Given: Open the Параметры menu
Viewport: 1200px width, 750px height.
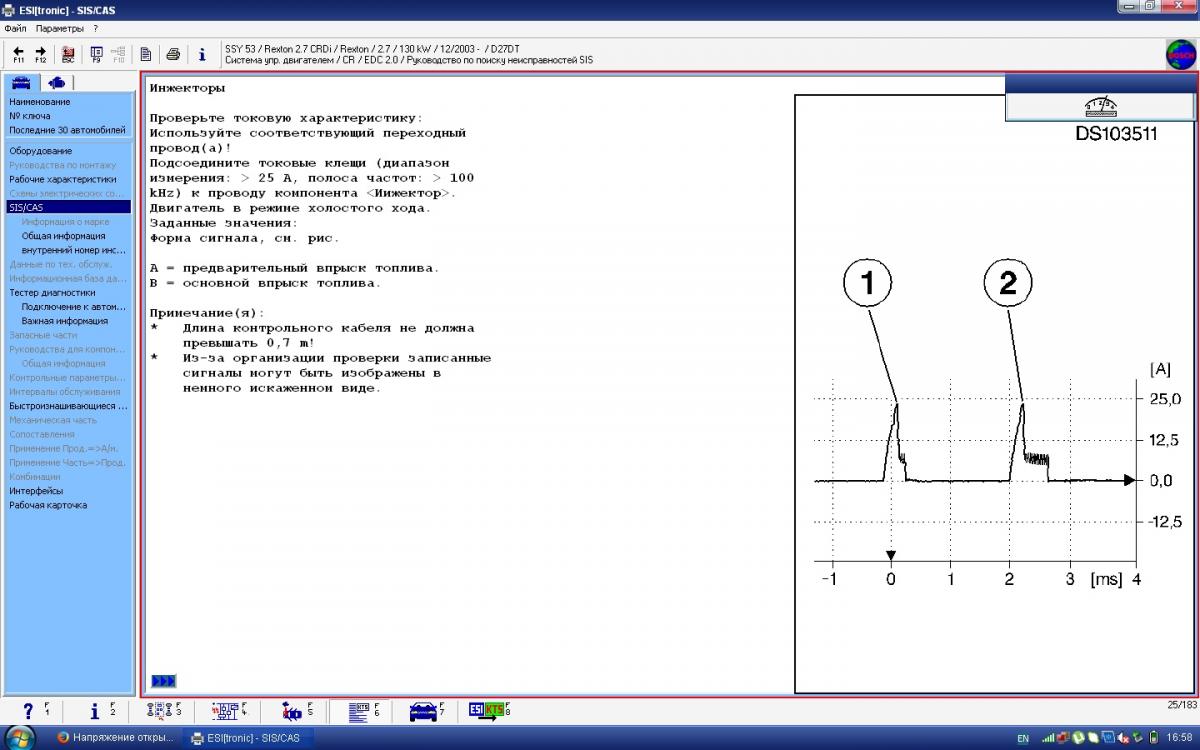Looking at the screenshot, I should (x=60, y=28).
